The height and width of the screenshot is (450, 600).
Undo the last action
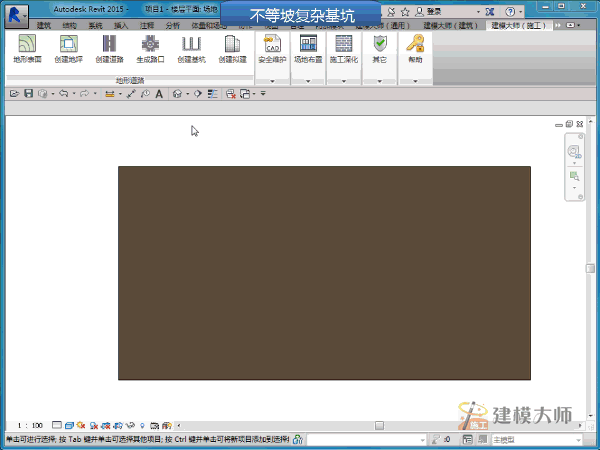pyautogui.click(x=64, y=94)
